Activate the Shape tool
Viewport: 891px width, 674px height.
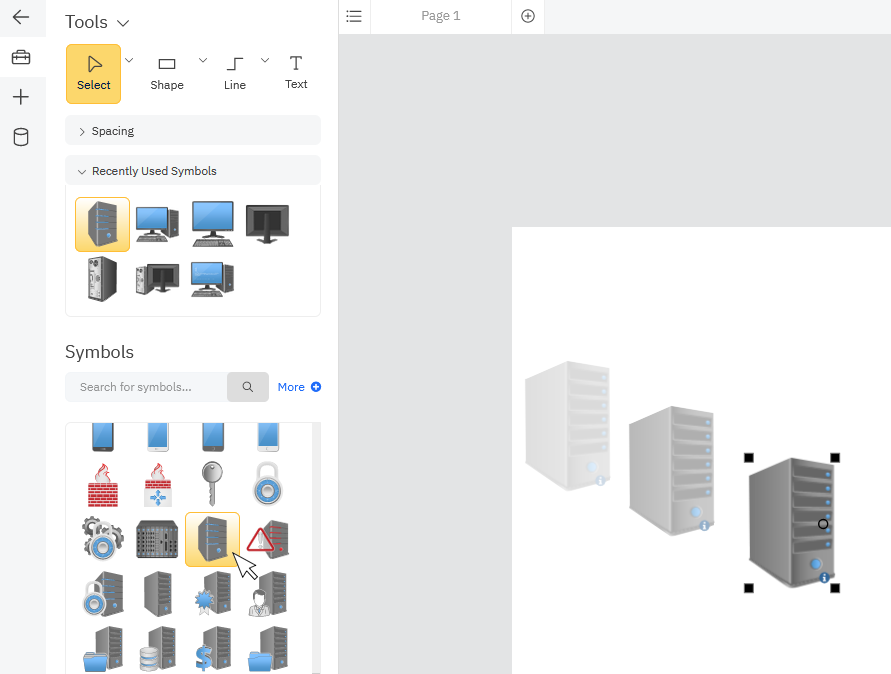pos(167,70)
